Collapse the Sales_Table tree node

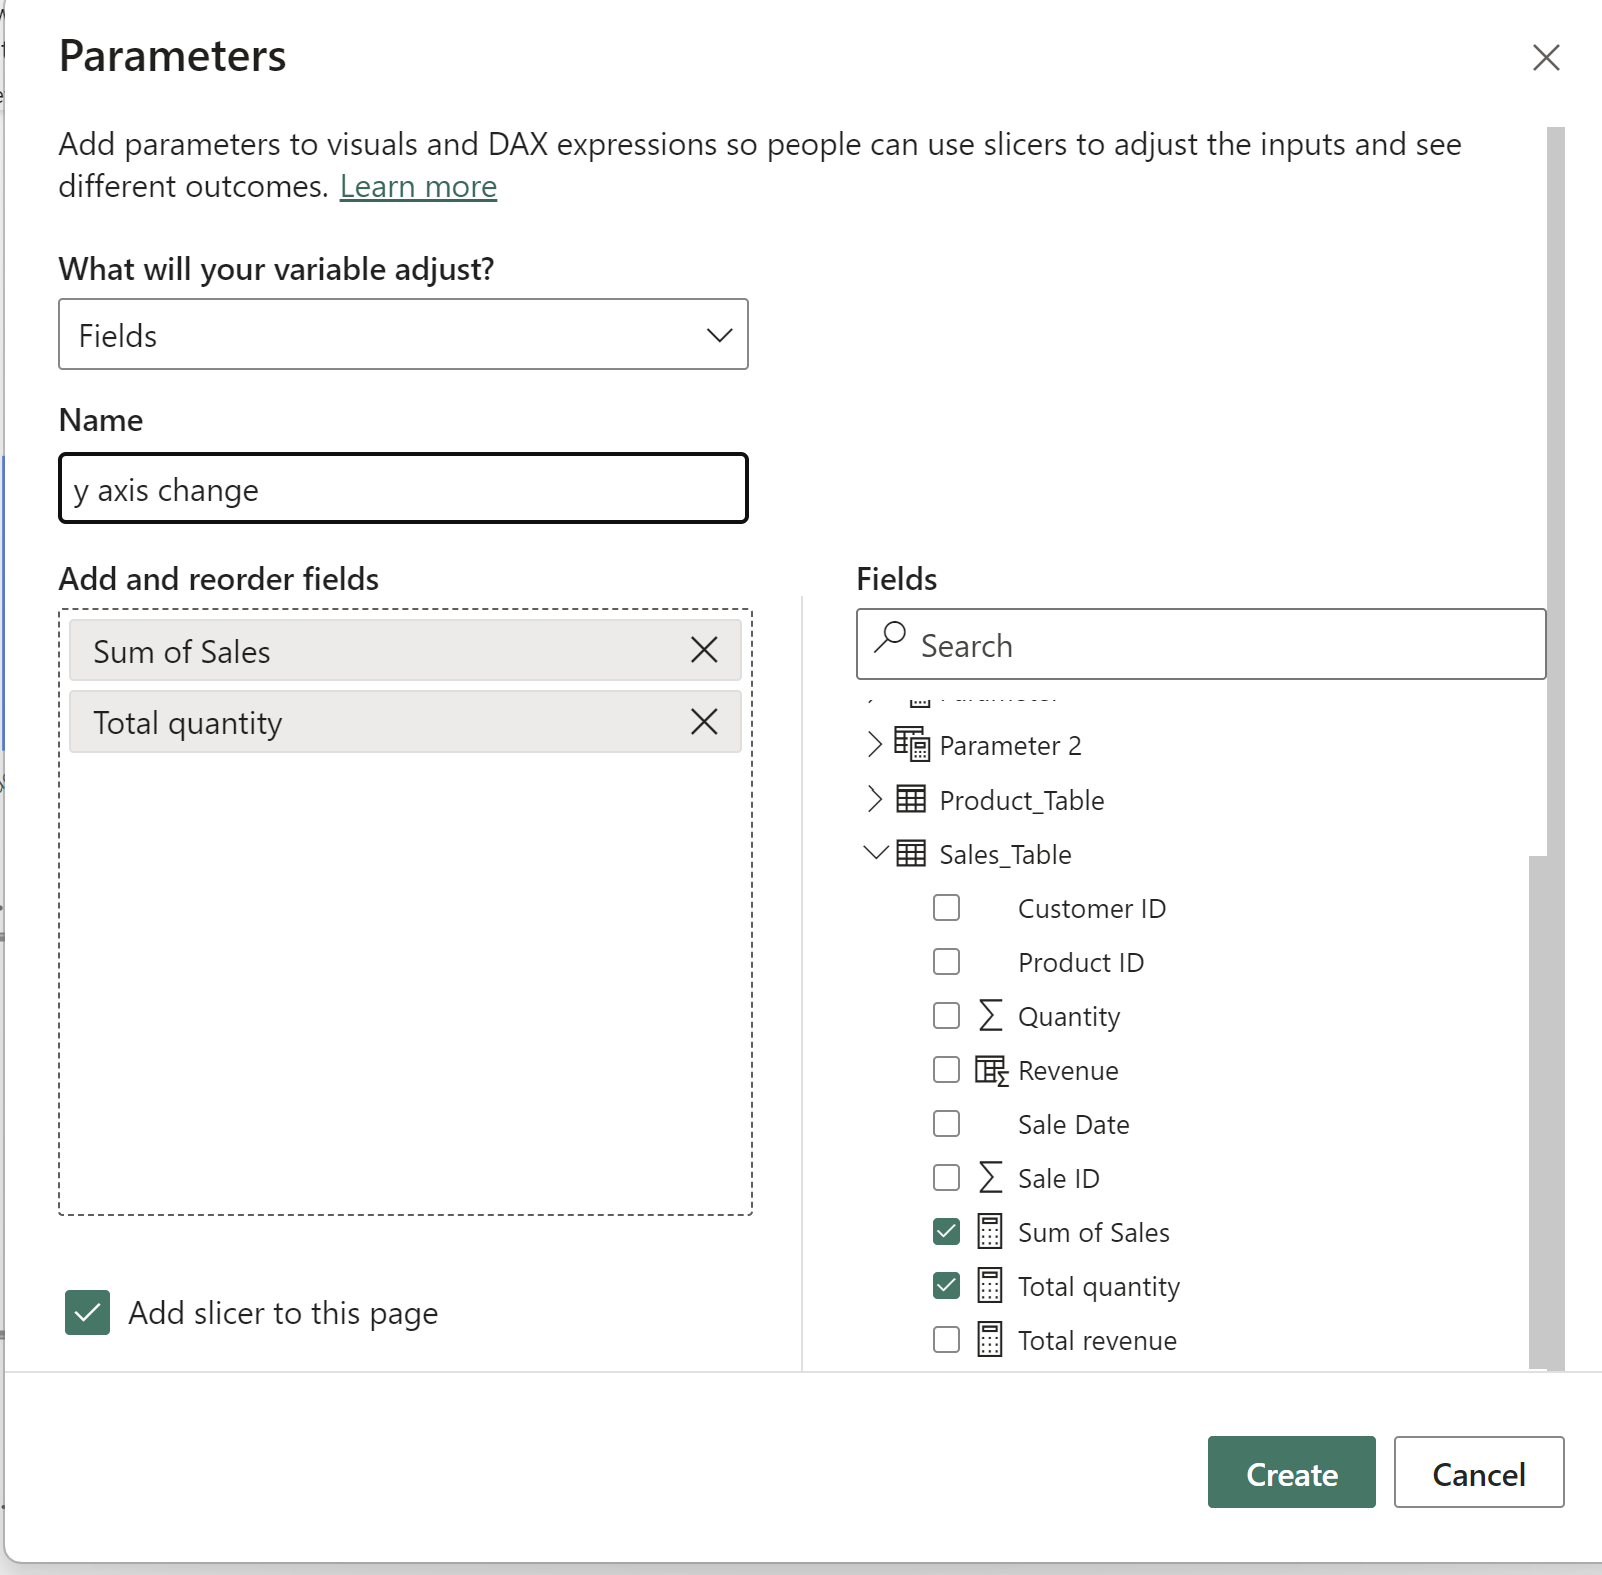[x=875, y=853]
